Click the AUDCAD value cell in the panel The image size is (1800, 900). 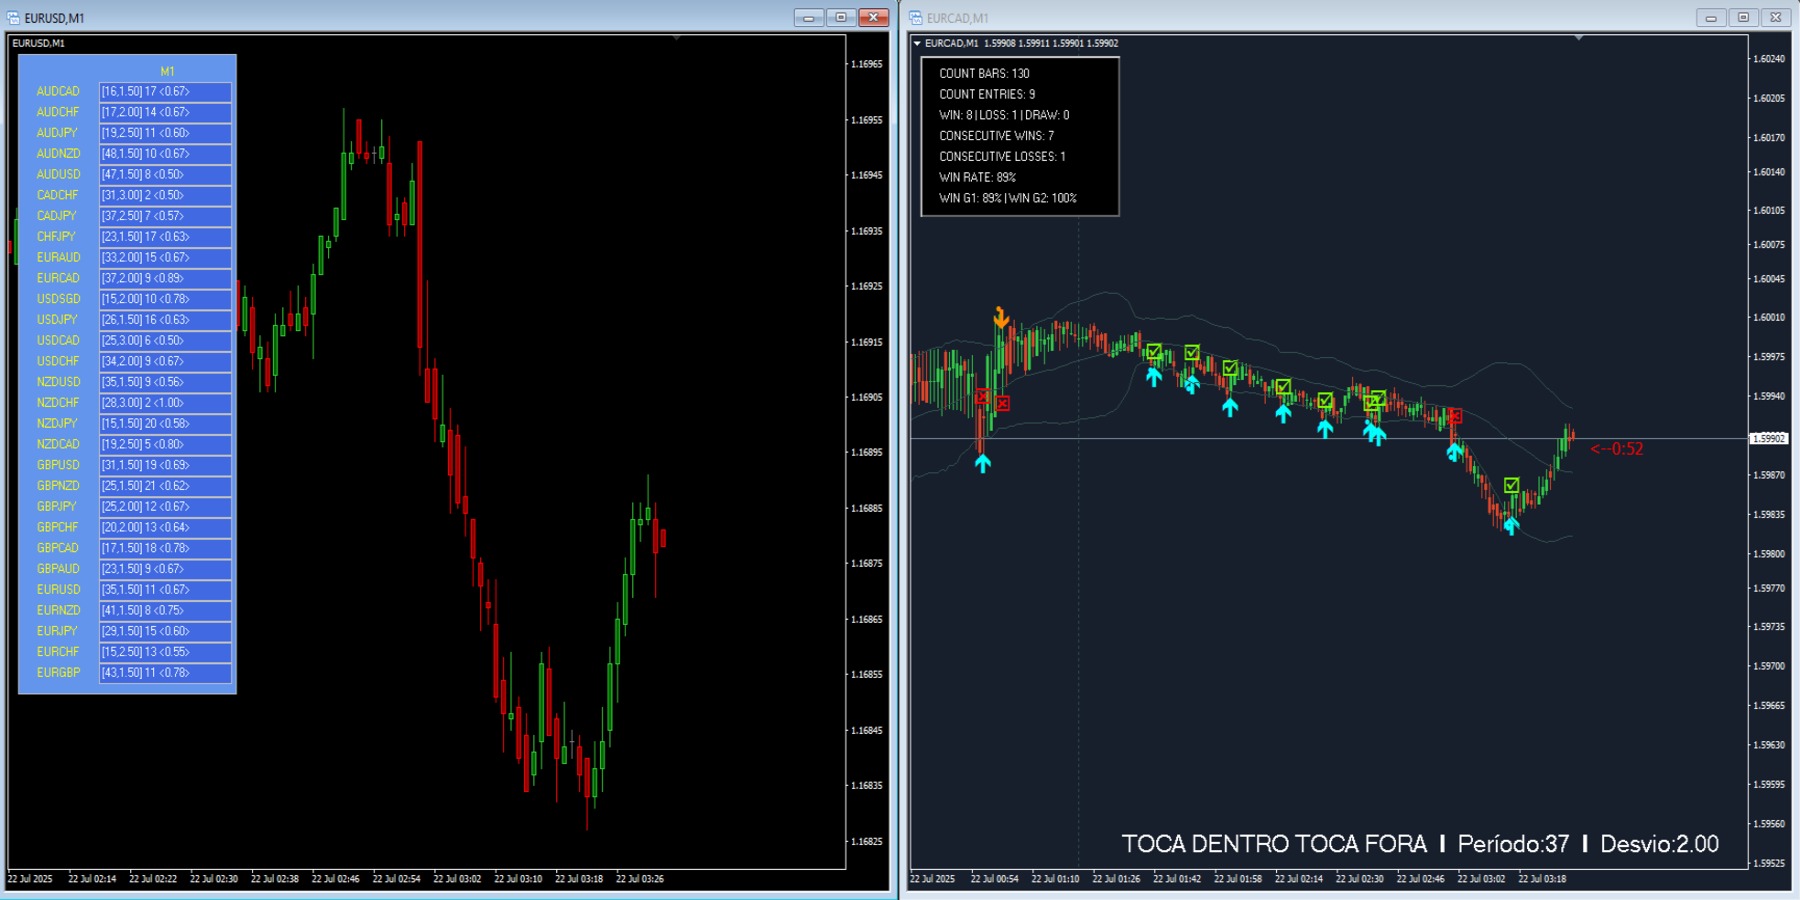click(x=165, y=92)
